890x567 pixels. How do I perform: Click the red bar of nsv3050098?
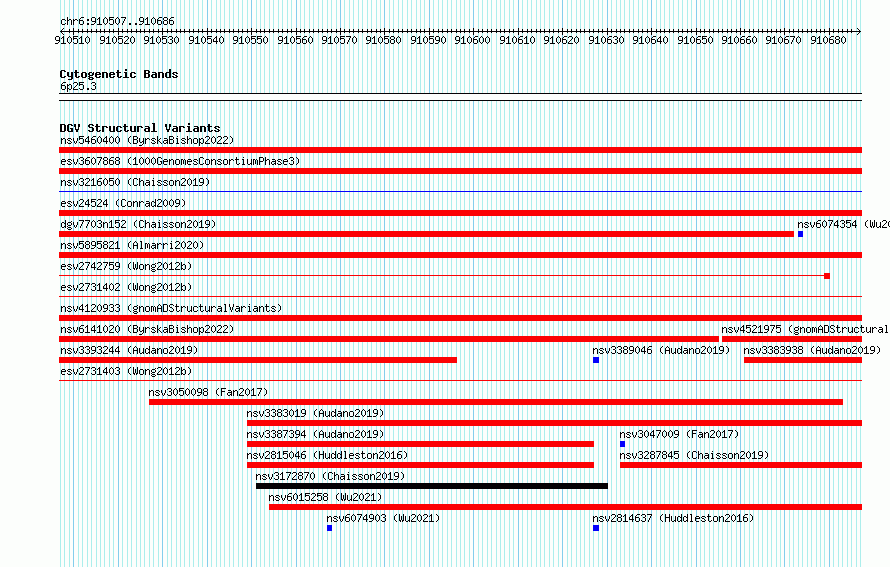[496, 402]
